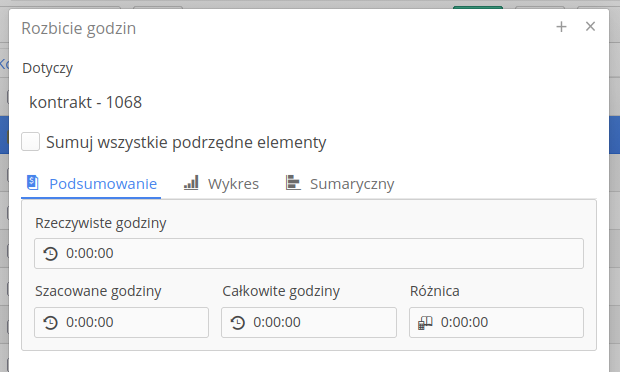Switch to the Podsumowanie tab
Screen dimensions: 620x372
(x=91, y=184)
